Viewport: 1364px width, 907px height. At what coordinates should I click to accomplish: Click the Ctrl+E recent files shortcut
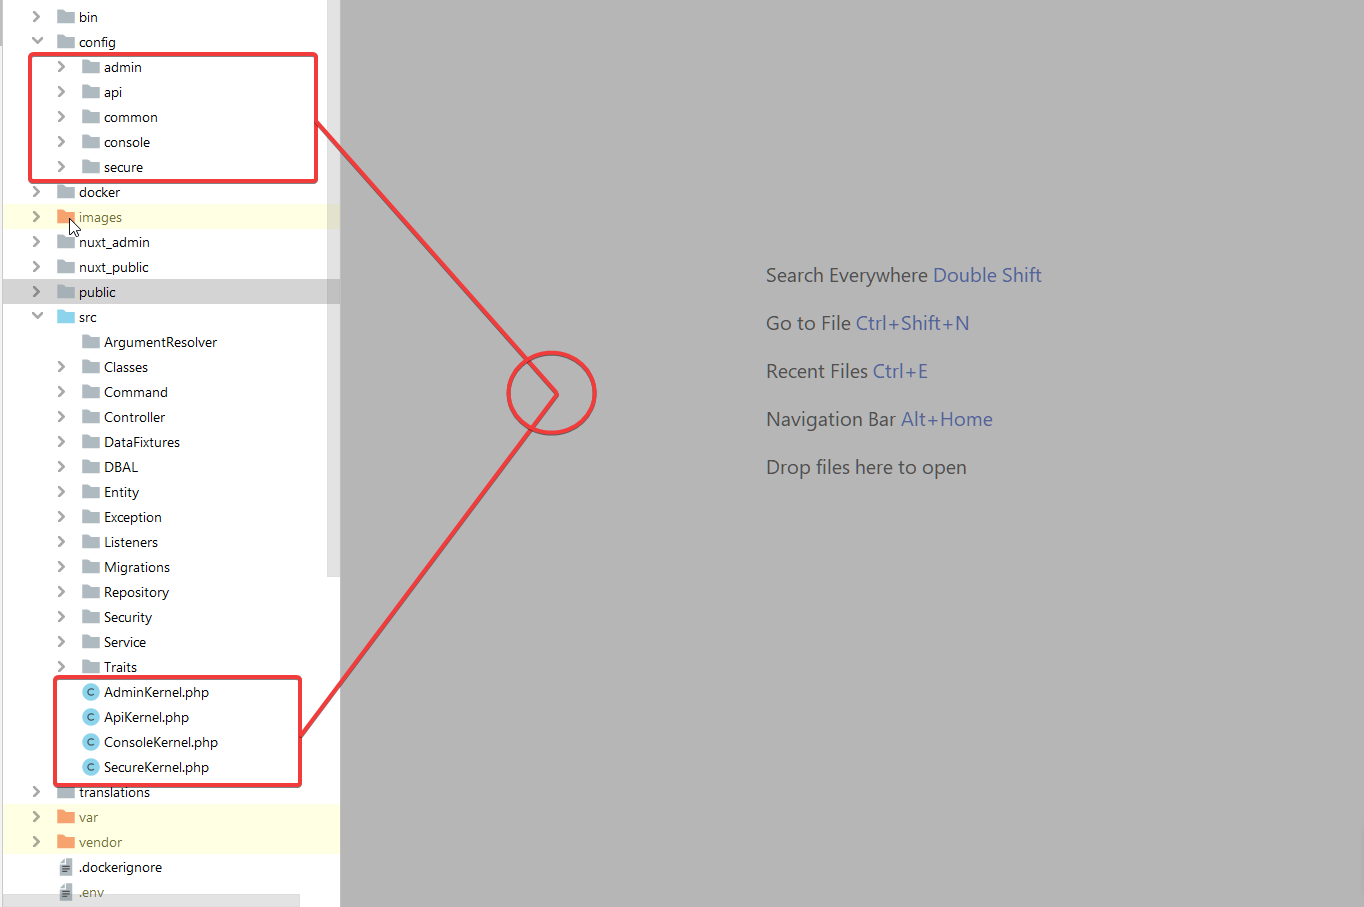pos(900,371)
